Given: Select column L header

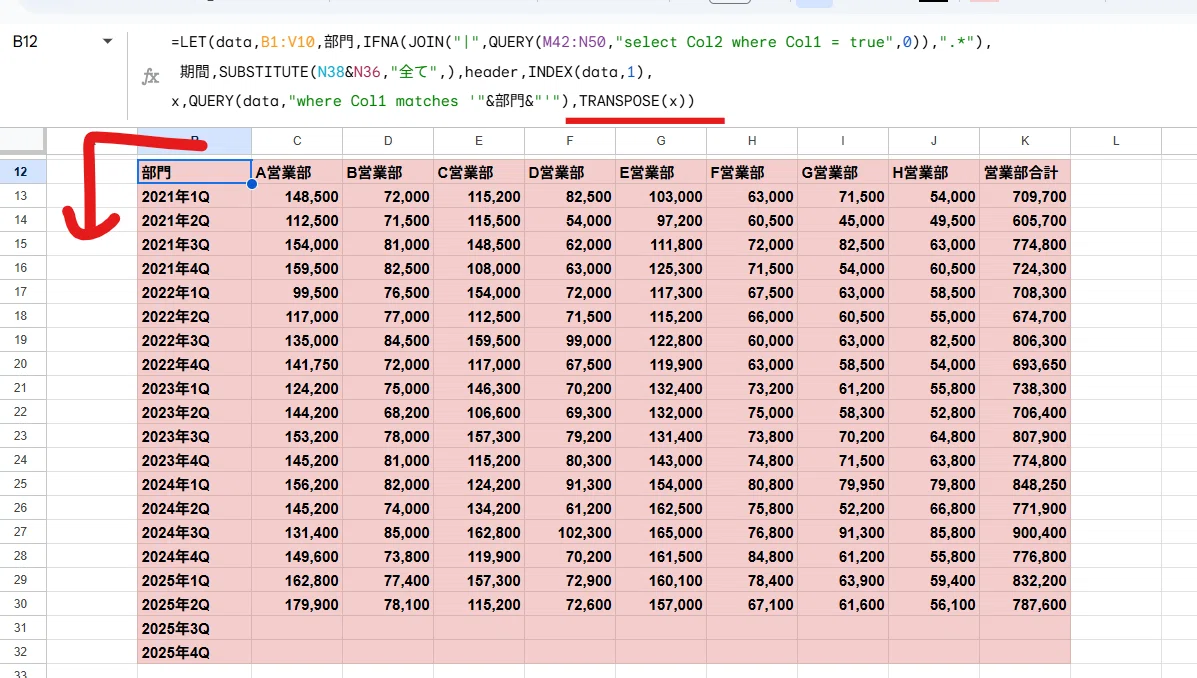Looking at the screenshot, I should click(1116, 140).
